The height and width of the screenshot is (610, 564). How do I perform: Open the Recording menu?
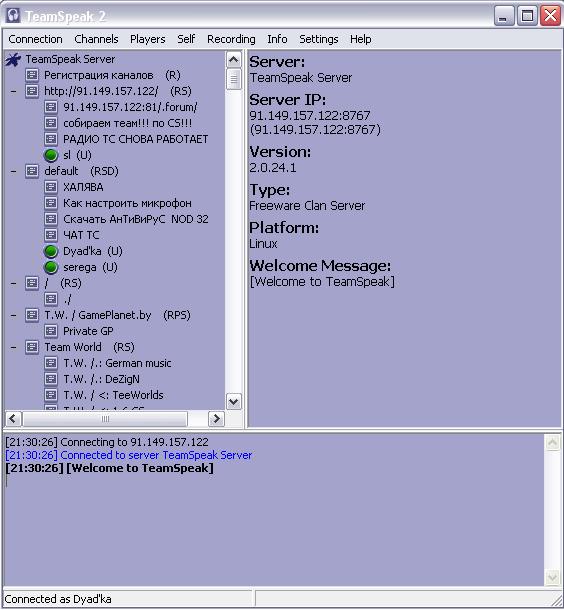pyautogui.click(x=231, y=39)
